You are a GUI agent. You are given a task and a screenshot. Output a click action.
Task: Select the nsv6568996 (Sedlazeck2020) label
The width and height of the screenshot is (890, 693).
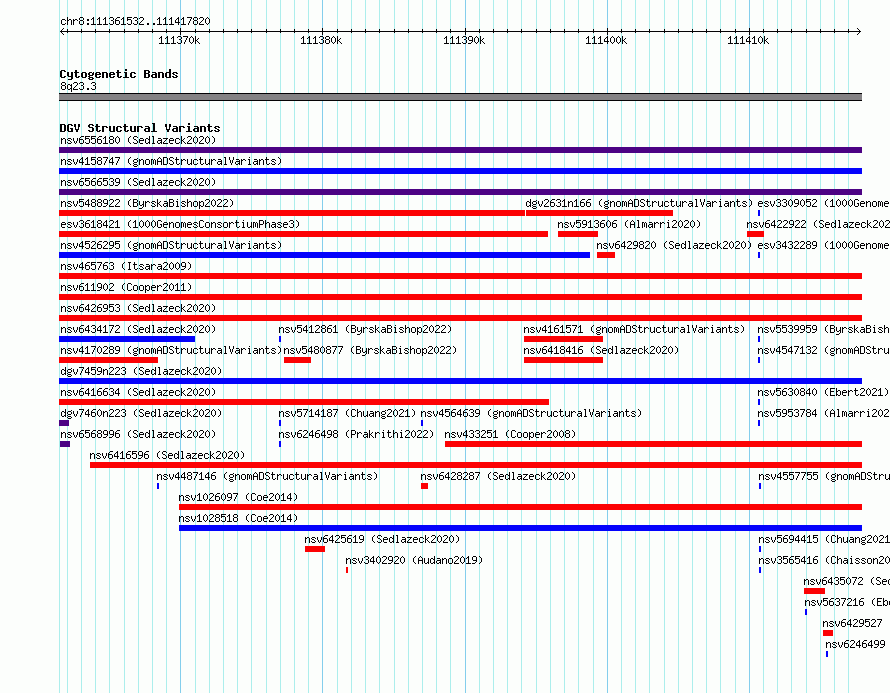(x=138, y=434)
